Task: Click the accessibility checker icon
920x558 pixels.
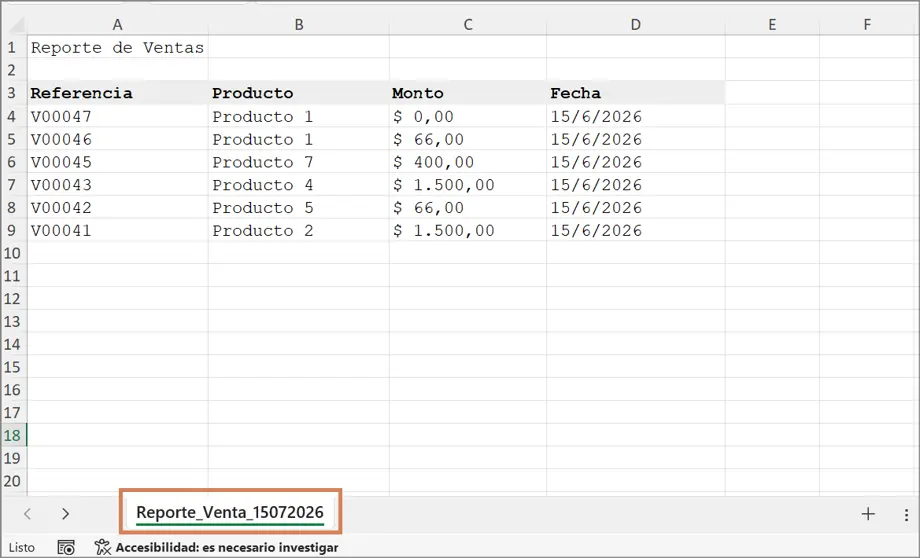Action: pyautogui.click(x=103, y=547)
